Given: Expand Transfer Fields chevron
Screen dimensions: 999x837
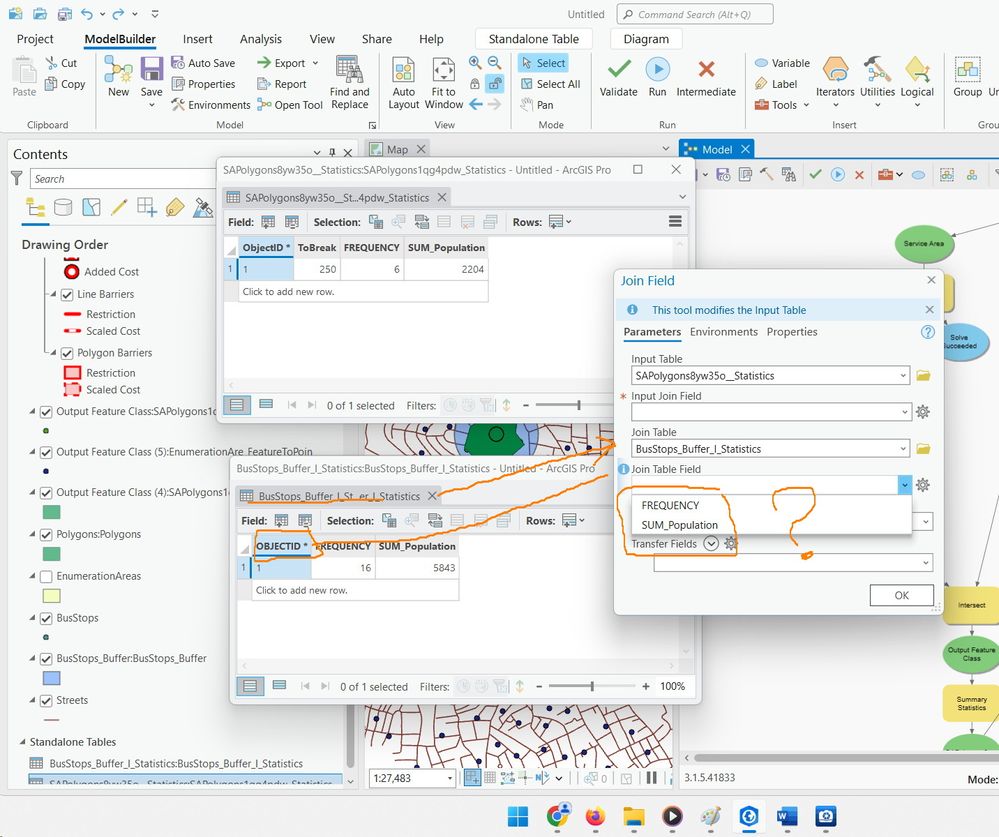Looking at the screenshot, I should pyautogui.click(x=711, y=544).
